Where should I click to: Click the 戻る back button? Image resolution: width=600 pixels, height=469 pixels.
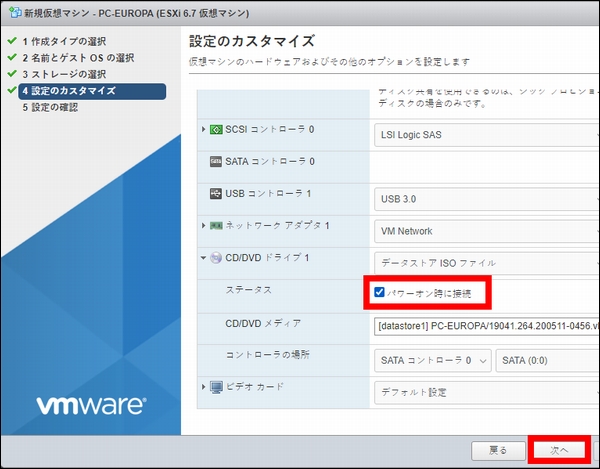pos(498,451)
